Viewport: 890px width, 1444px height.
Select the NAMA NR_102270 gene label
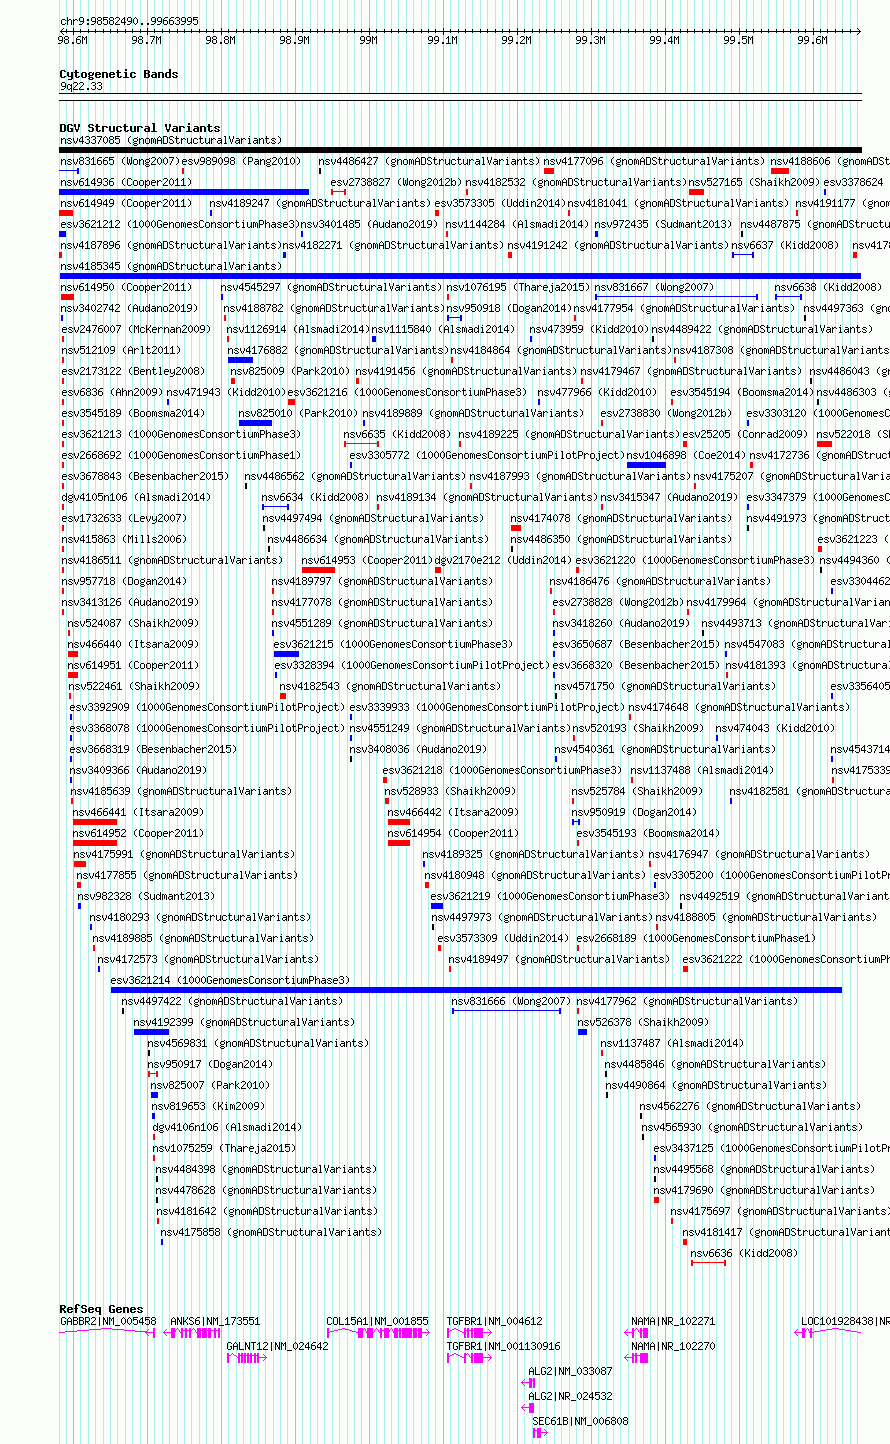pyautogui.click(x=673, y=1346)
